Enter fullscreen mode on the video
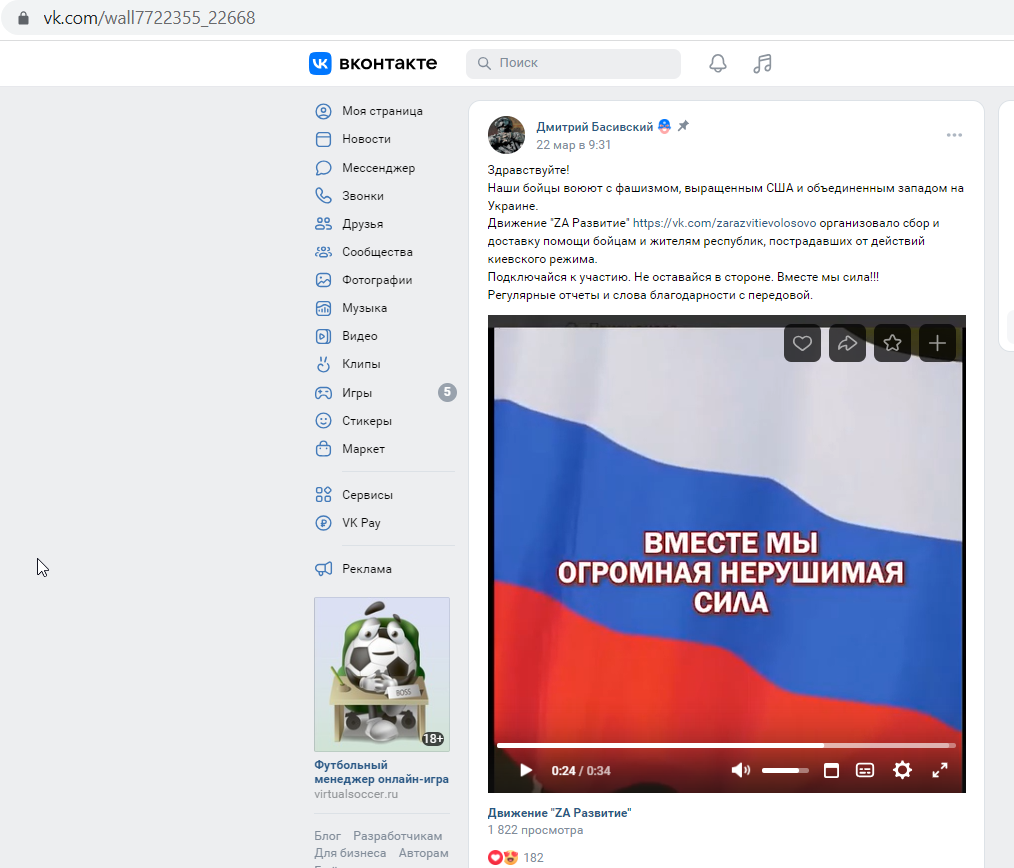 pyautogui.click(x=940, y=770)
